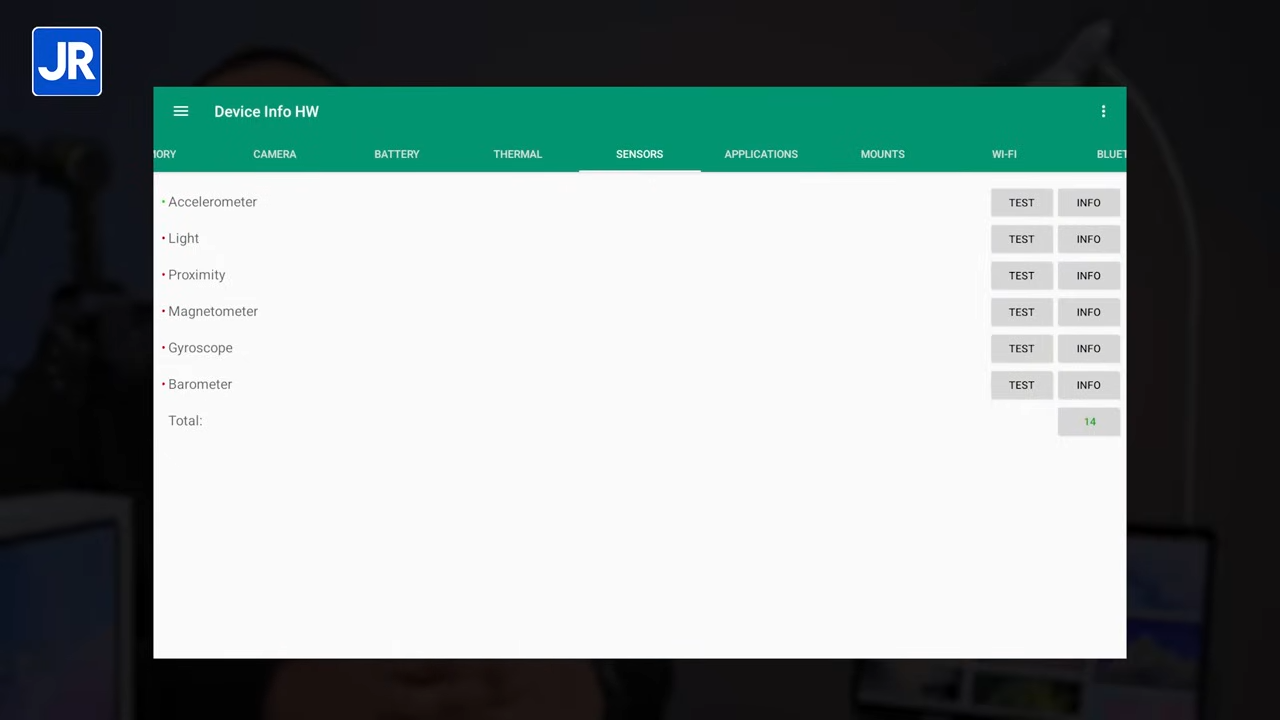
Task: Click the Total label
Action: 185,421
